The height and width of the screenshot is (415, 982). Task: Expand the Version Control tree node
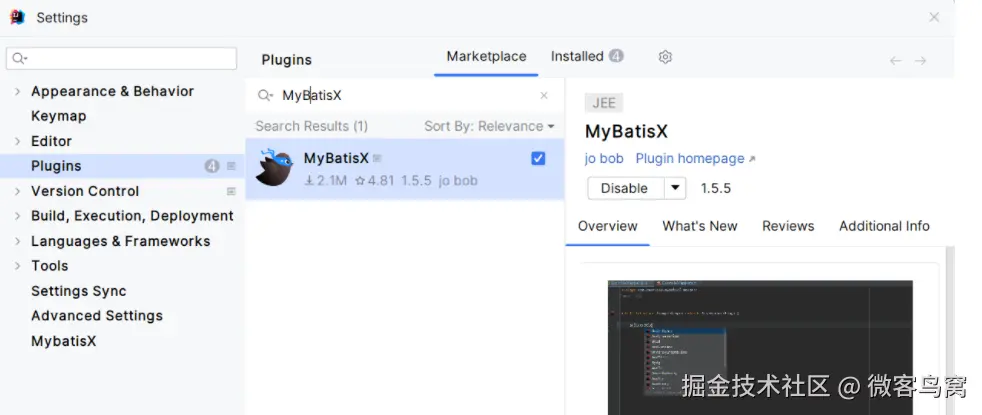click(x=18, y=192)
